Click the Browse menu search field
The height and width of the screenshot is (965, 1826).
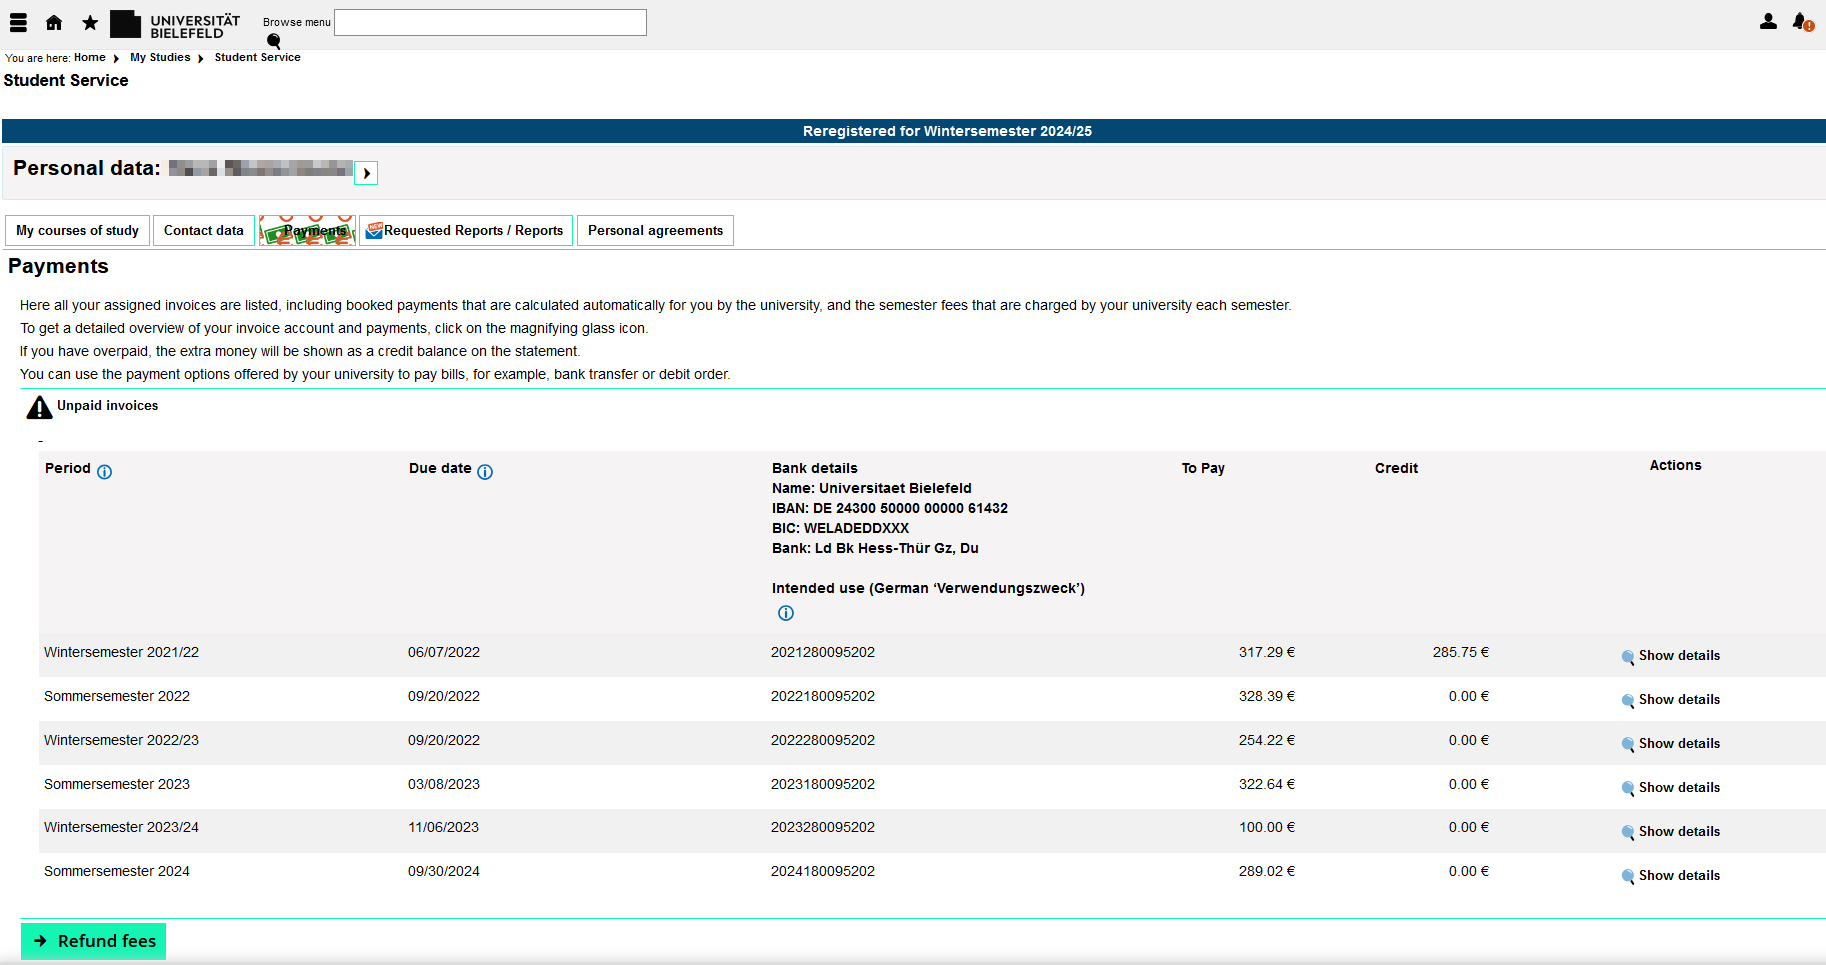coord(490,22)
